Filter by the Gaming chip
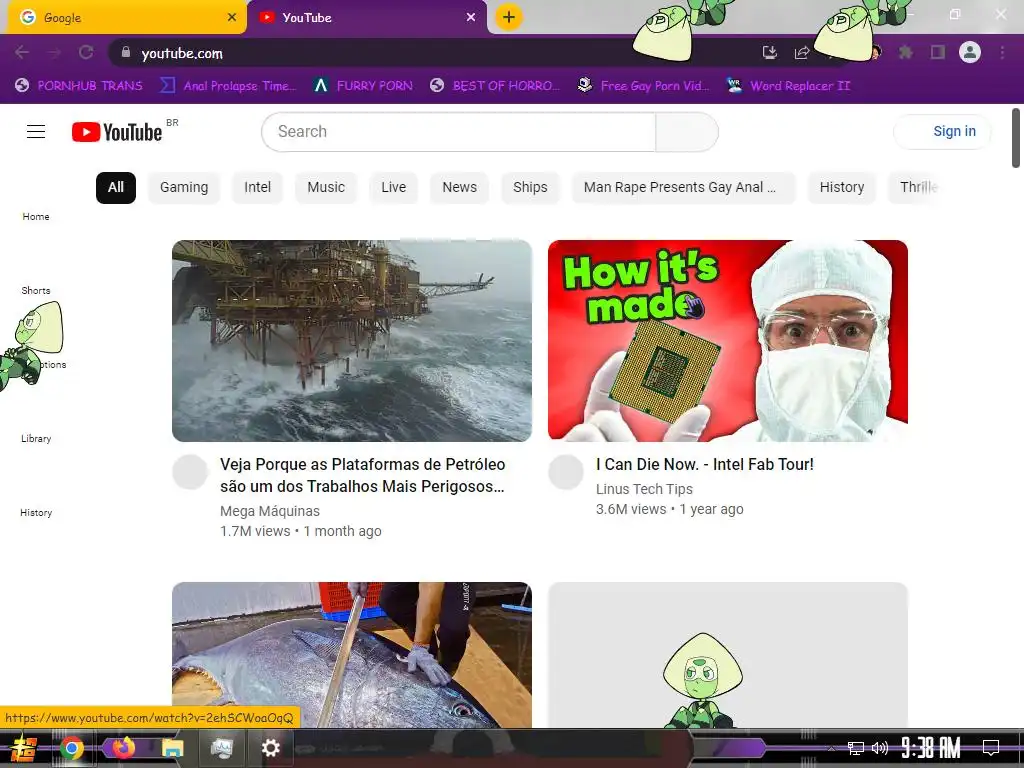Image resolution: width=1024 pixels, height=768 pixels. [184, 187]
